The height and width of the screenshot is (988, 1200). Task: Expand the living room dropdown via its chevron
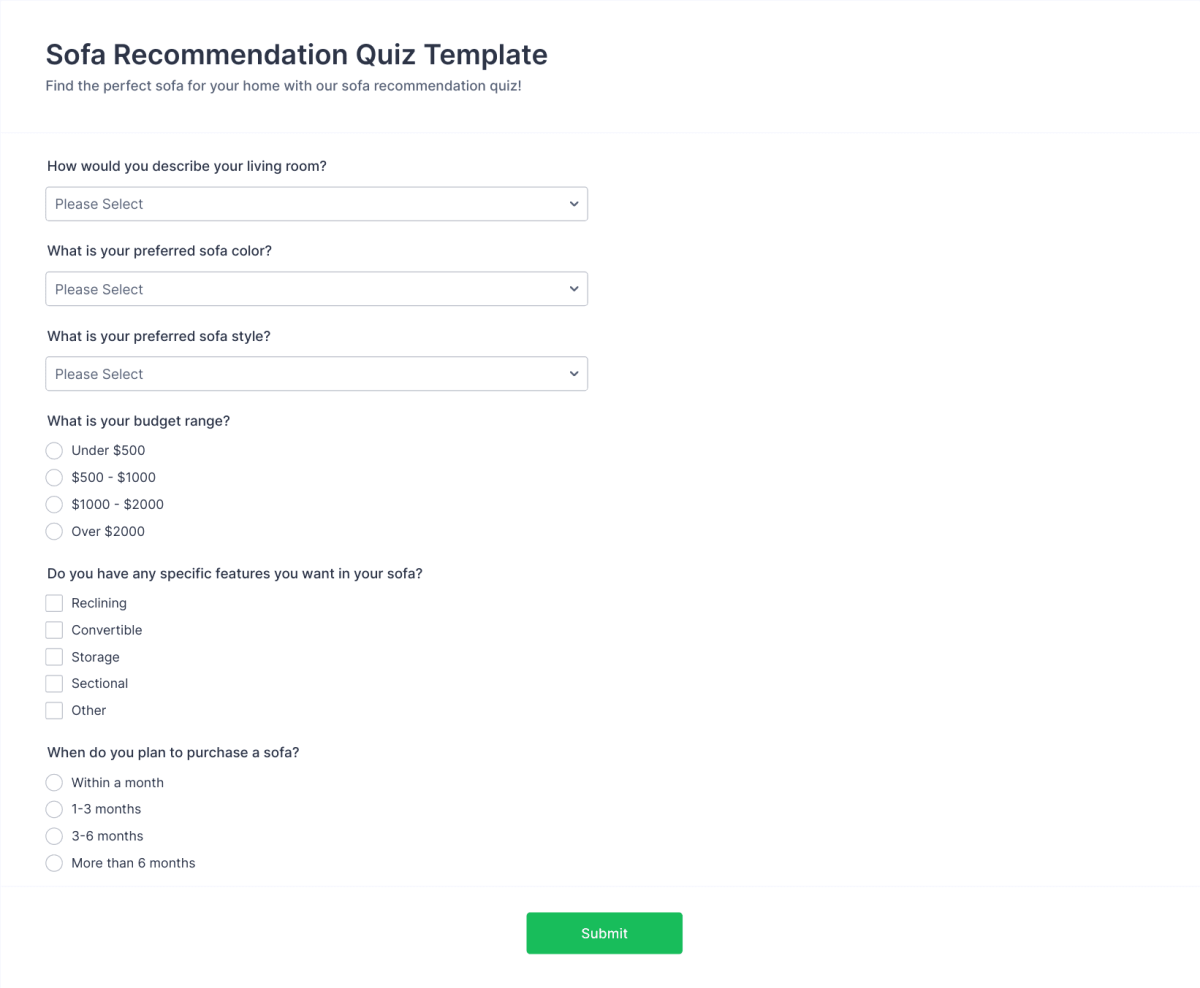pos(573,203)
